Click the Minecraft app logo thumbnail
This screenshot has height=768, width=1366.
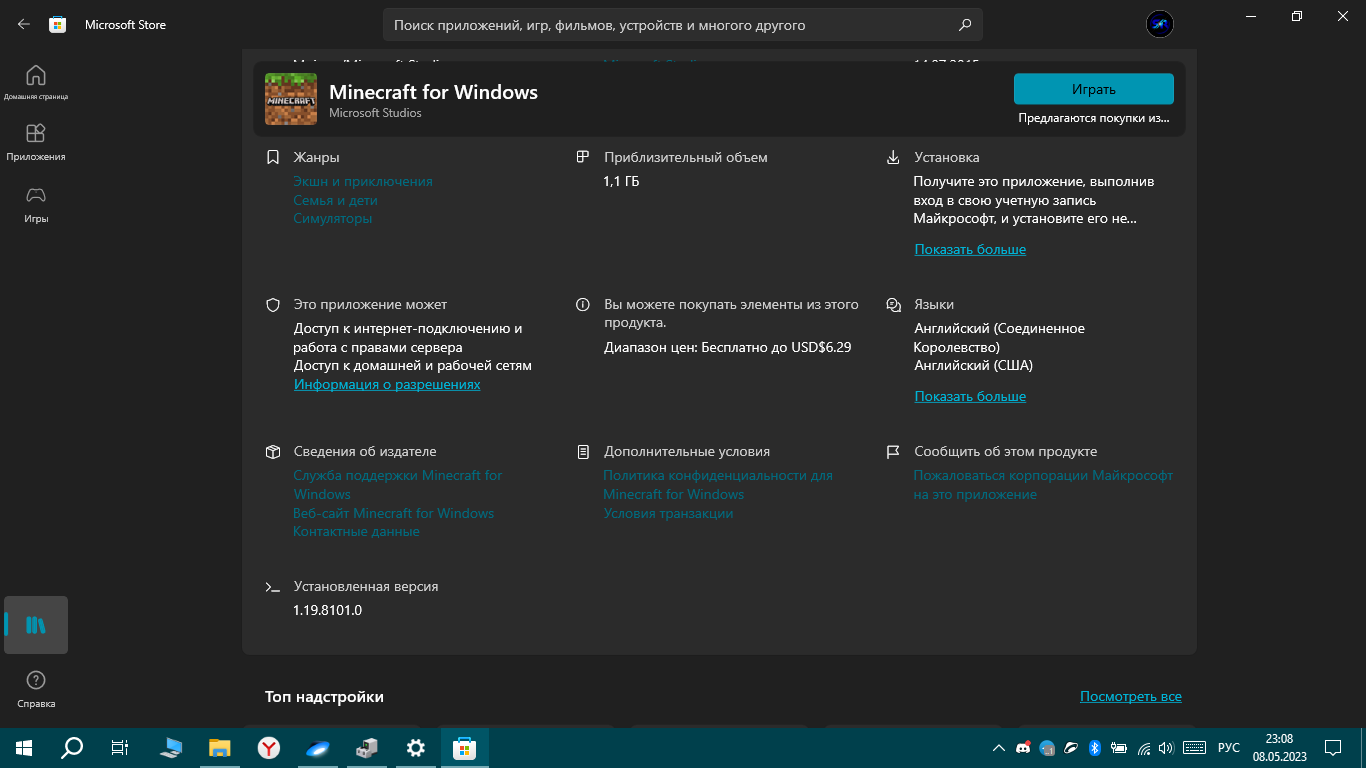click(x=291, y=99)
